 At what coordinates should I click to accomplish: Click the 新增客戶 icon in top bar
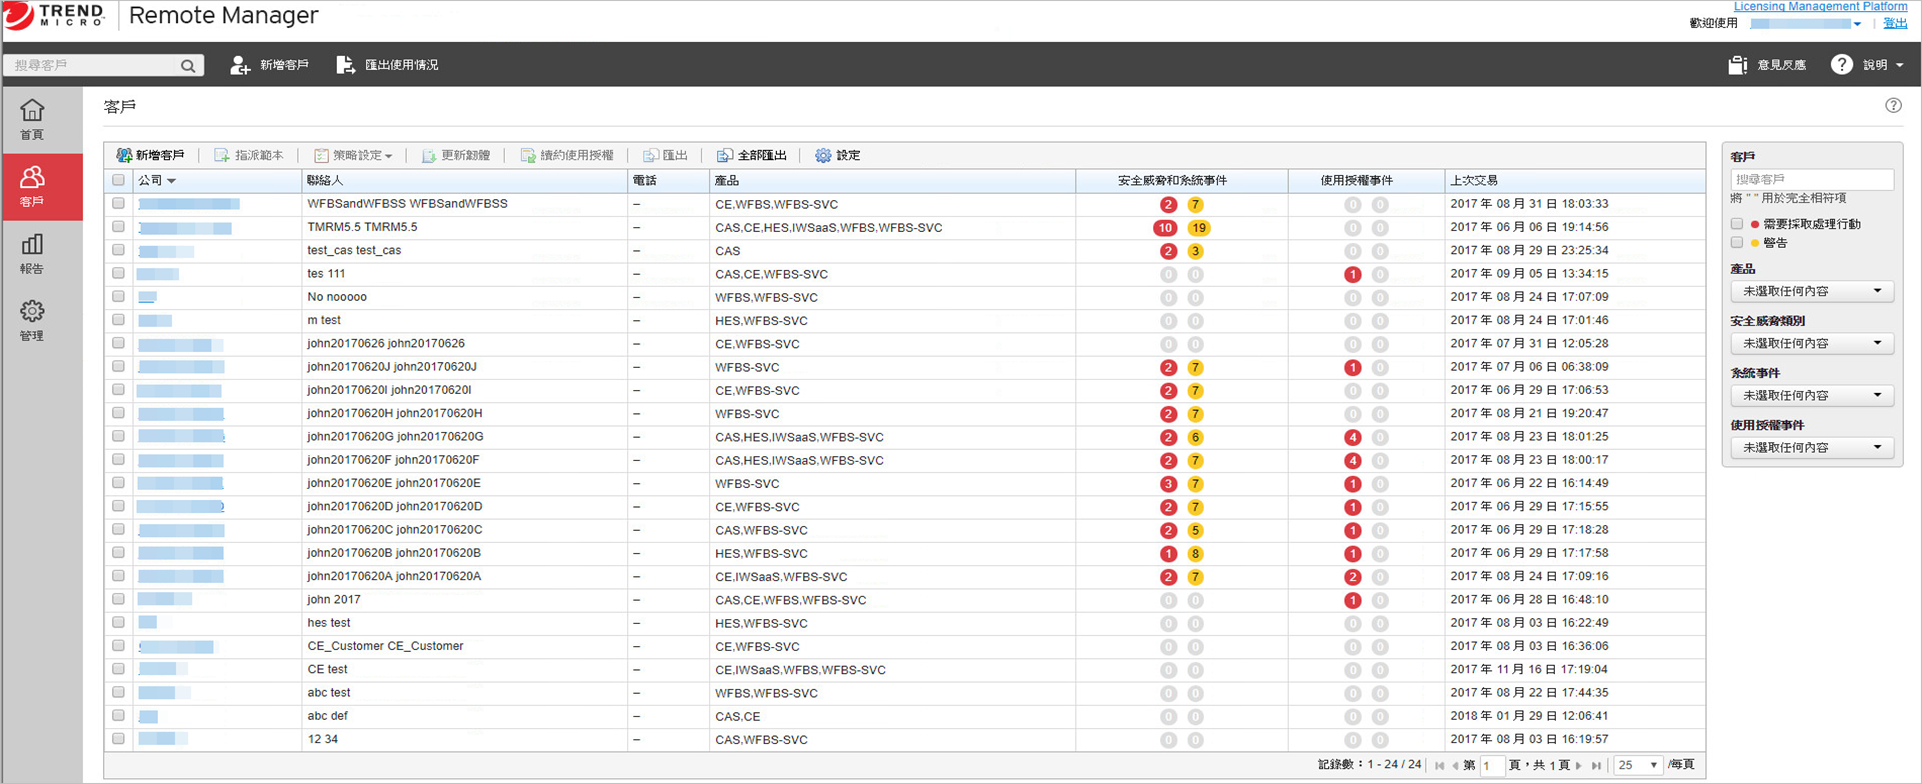tap(240, 65)
